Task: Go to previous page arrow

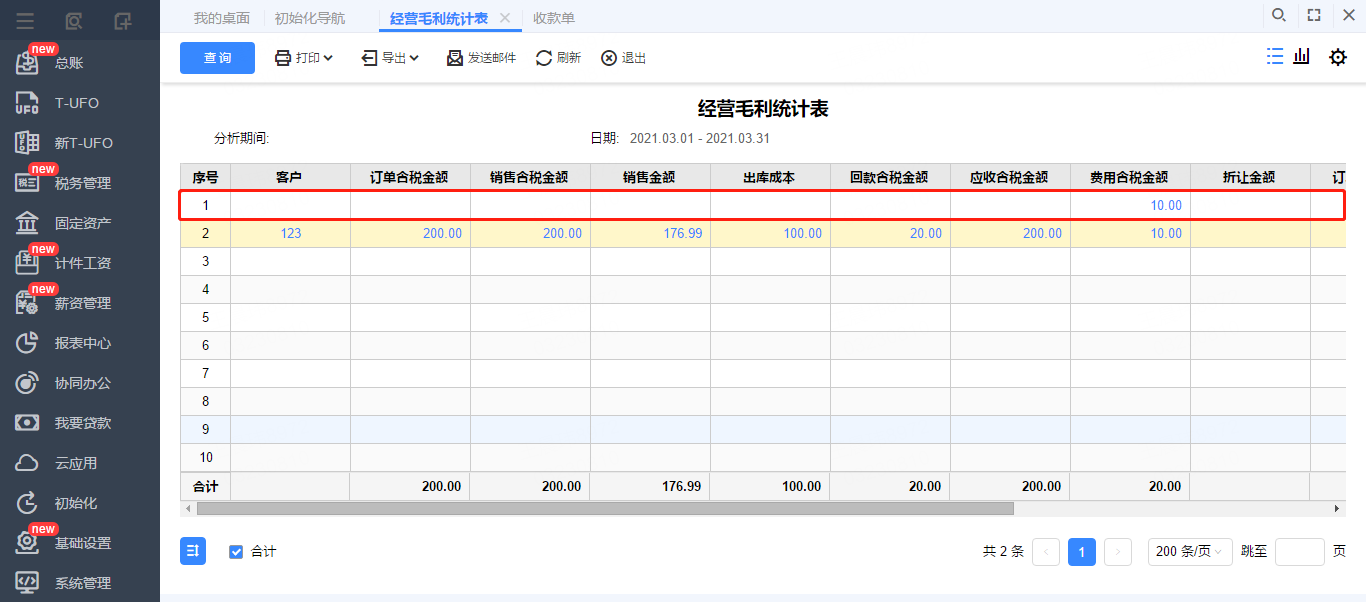Action: click(x=1046, y=551)
